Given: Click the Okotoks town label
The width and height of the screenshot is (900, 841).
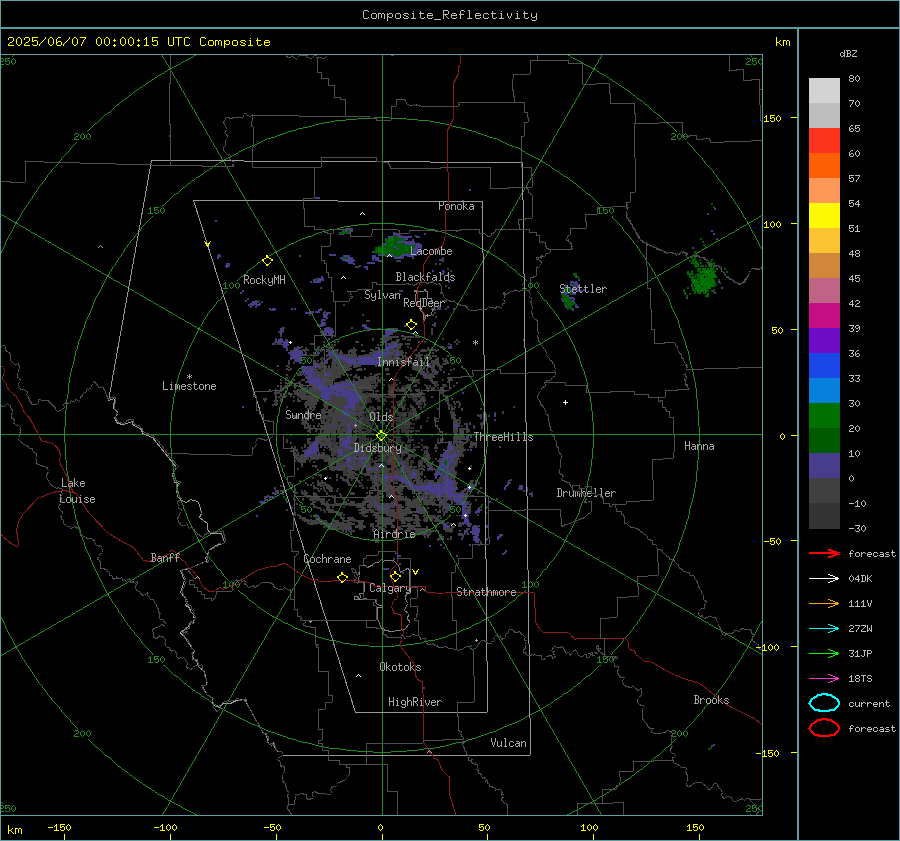Looking at the screenshot, I should 400,667.
